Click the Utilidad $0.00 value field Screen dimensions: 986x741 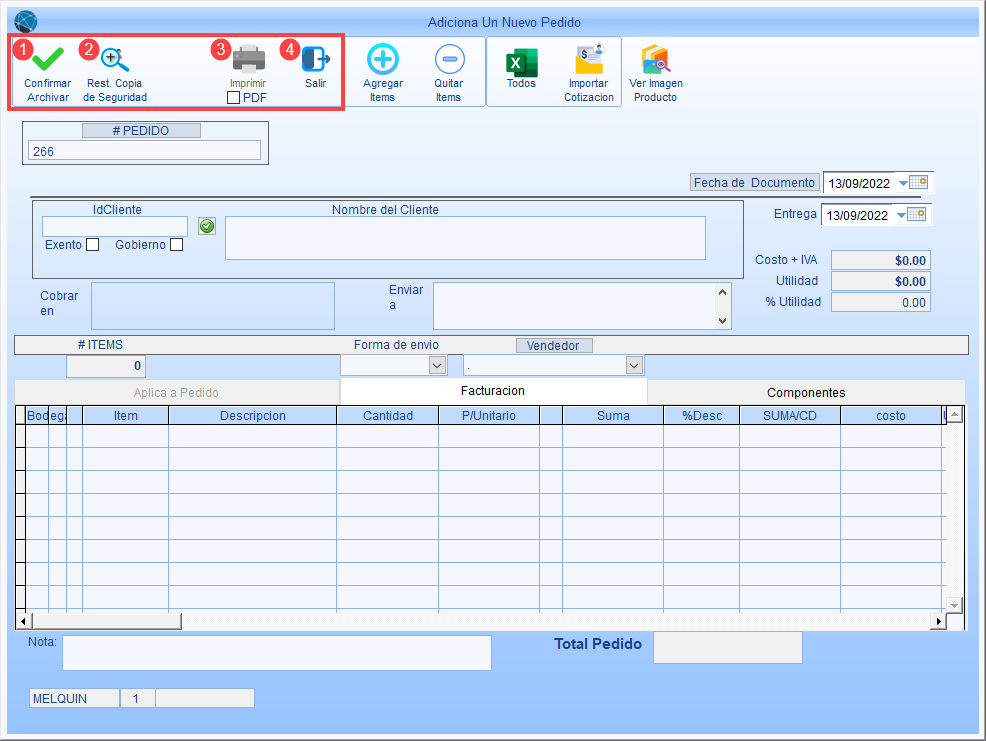(x=880, y=281)
